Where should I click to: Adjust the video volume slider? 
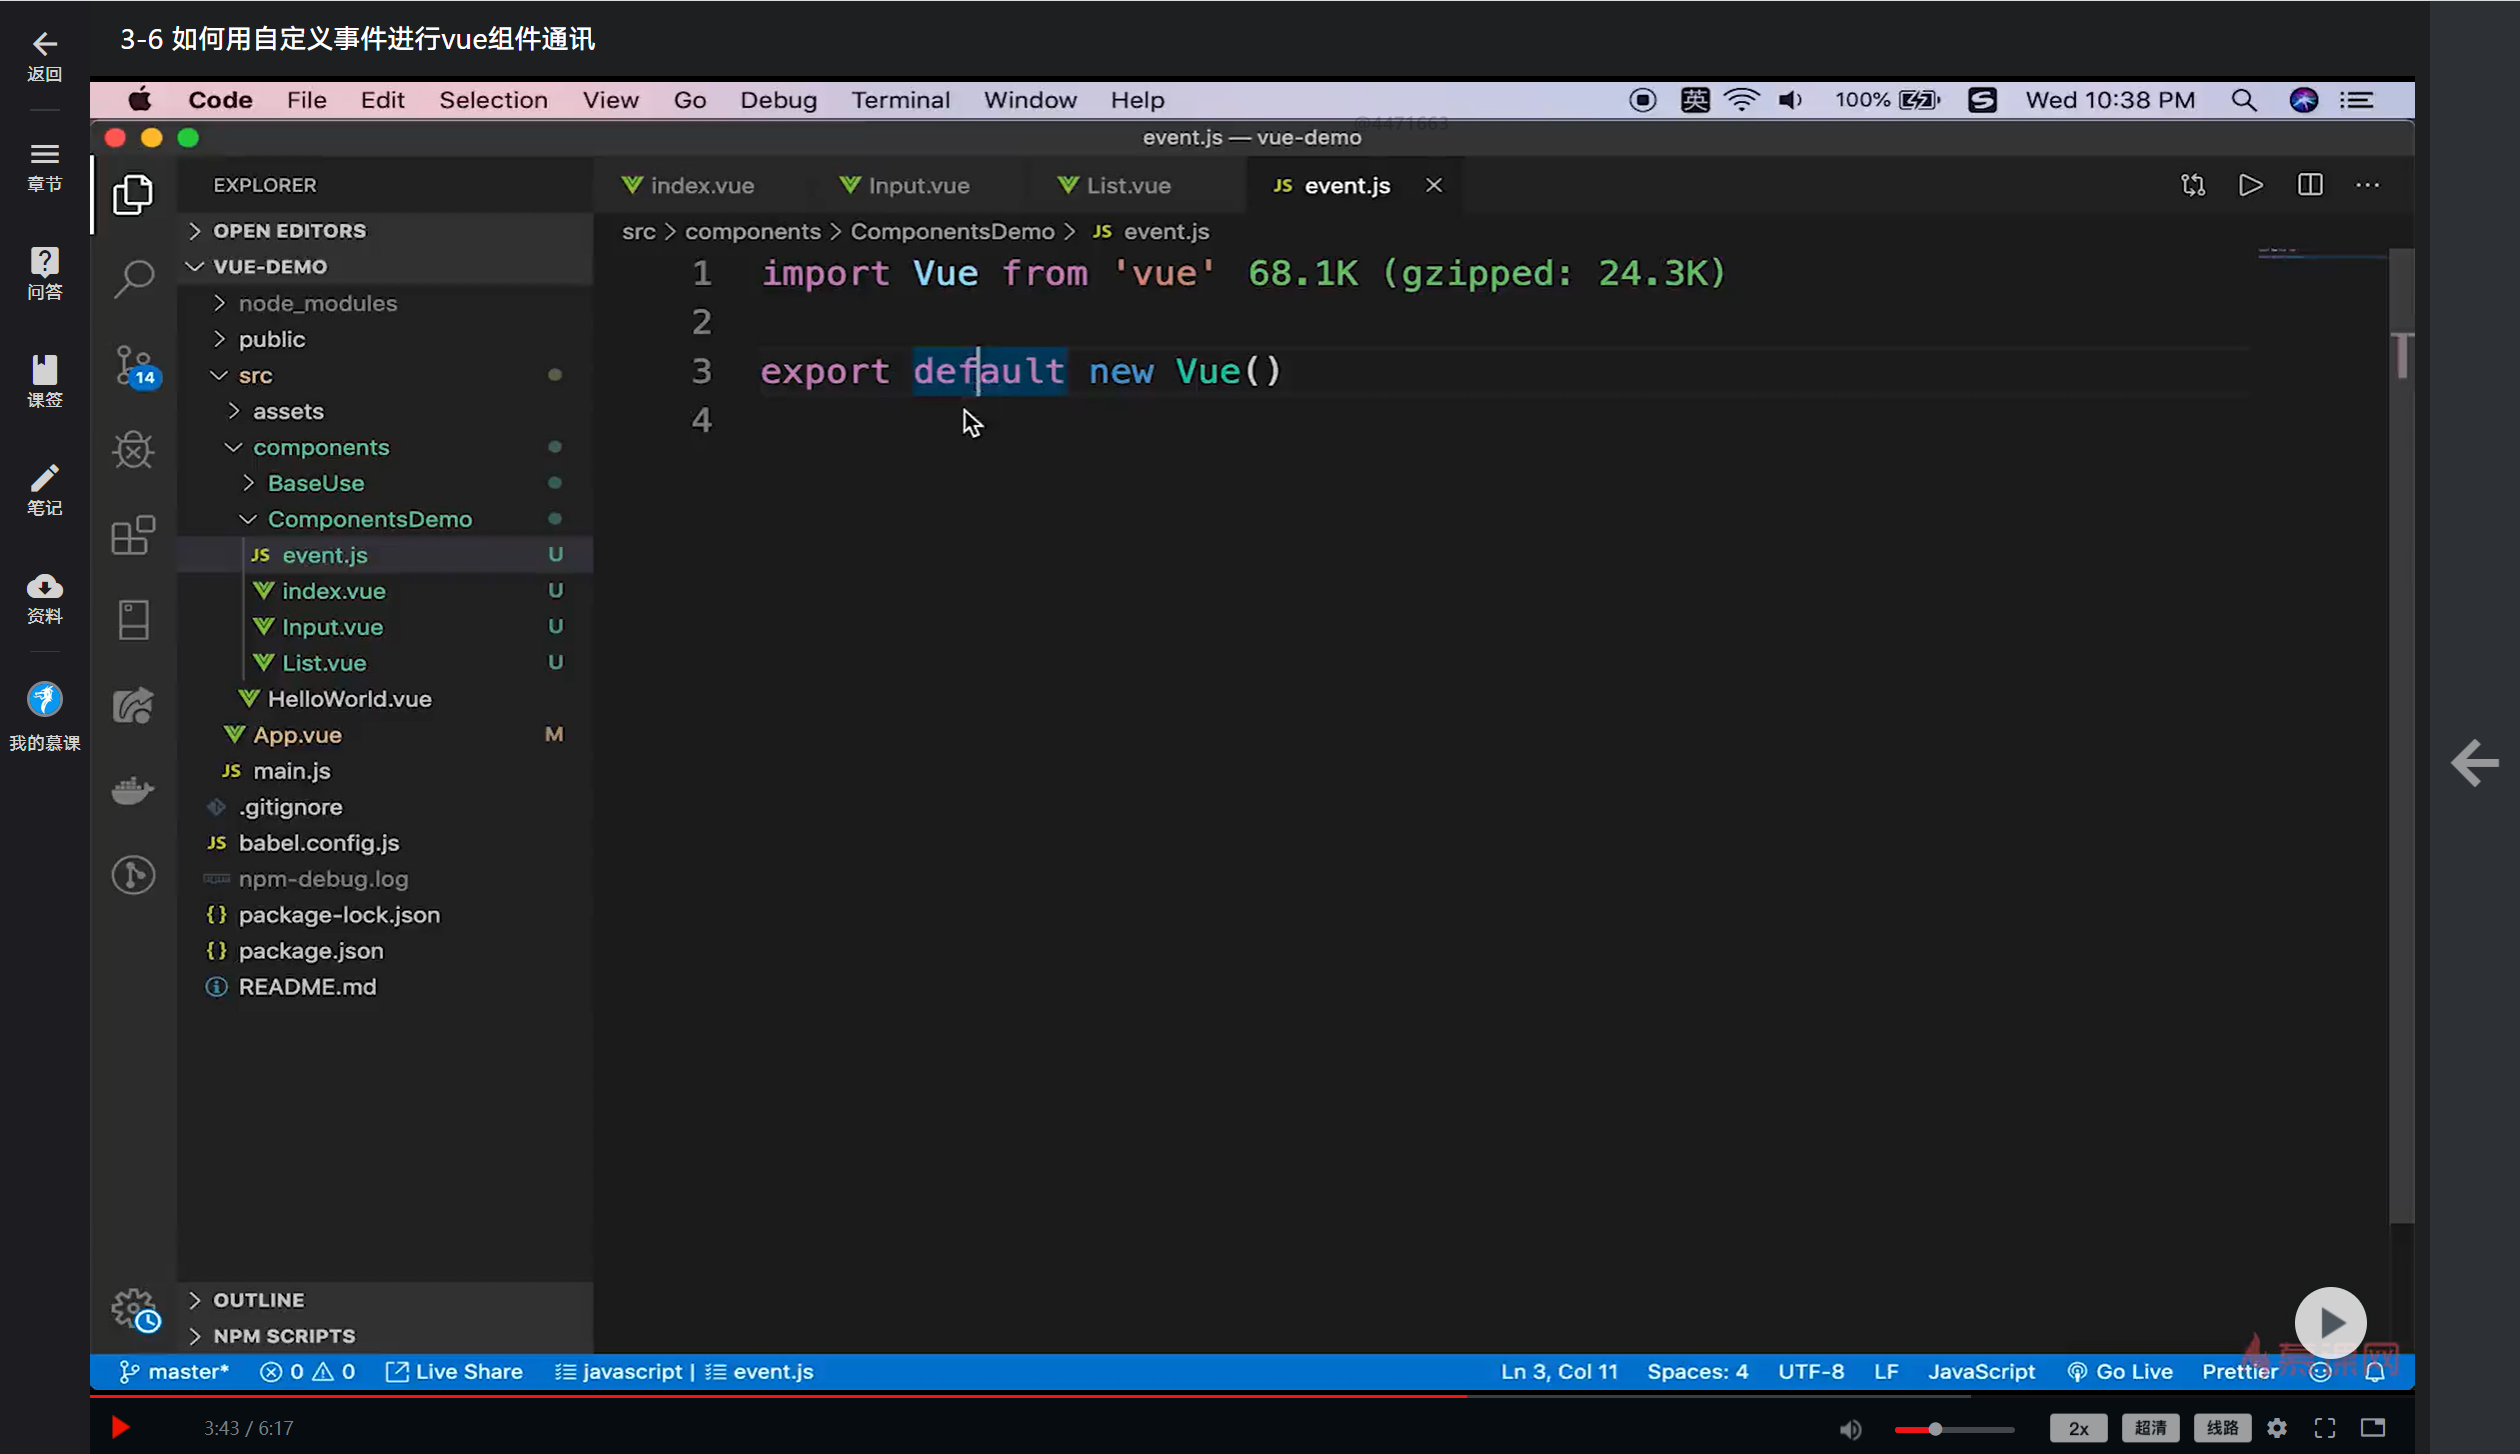click(x=1935, y=1429)
